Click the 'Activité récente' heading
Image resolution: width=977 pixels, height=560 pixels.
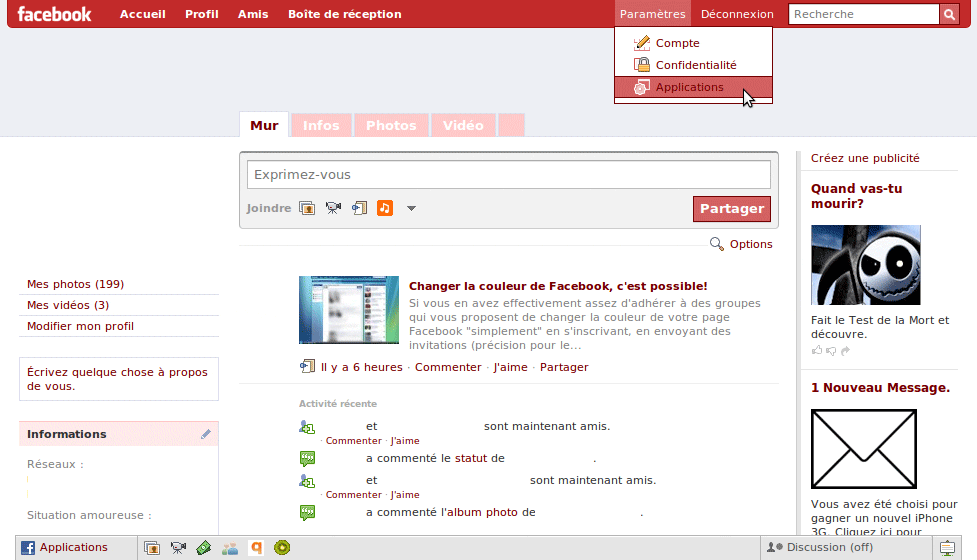click(338, 404)
